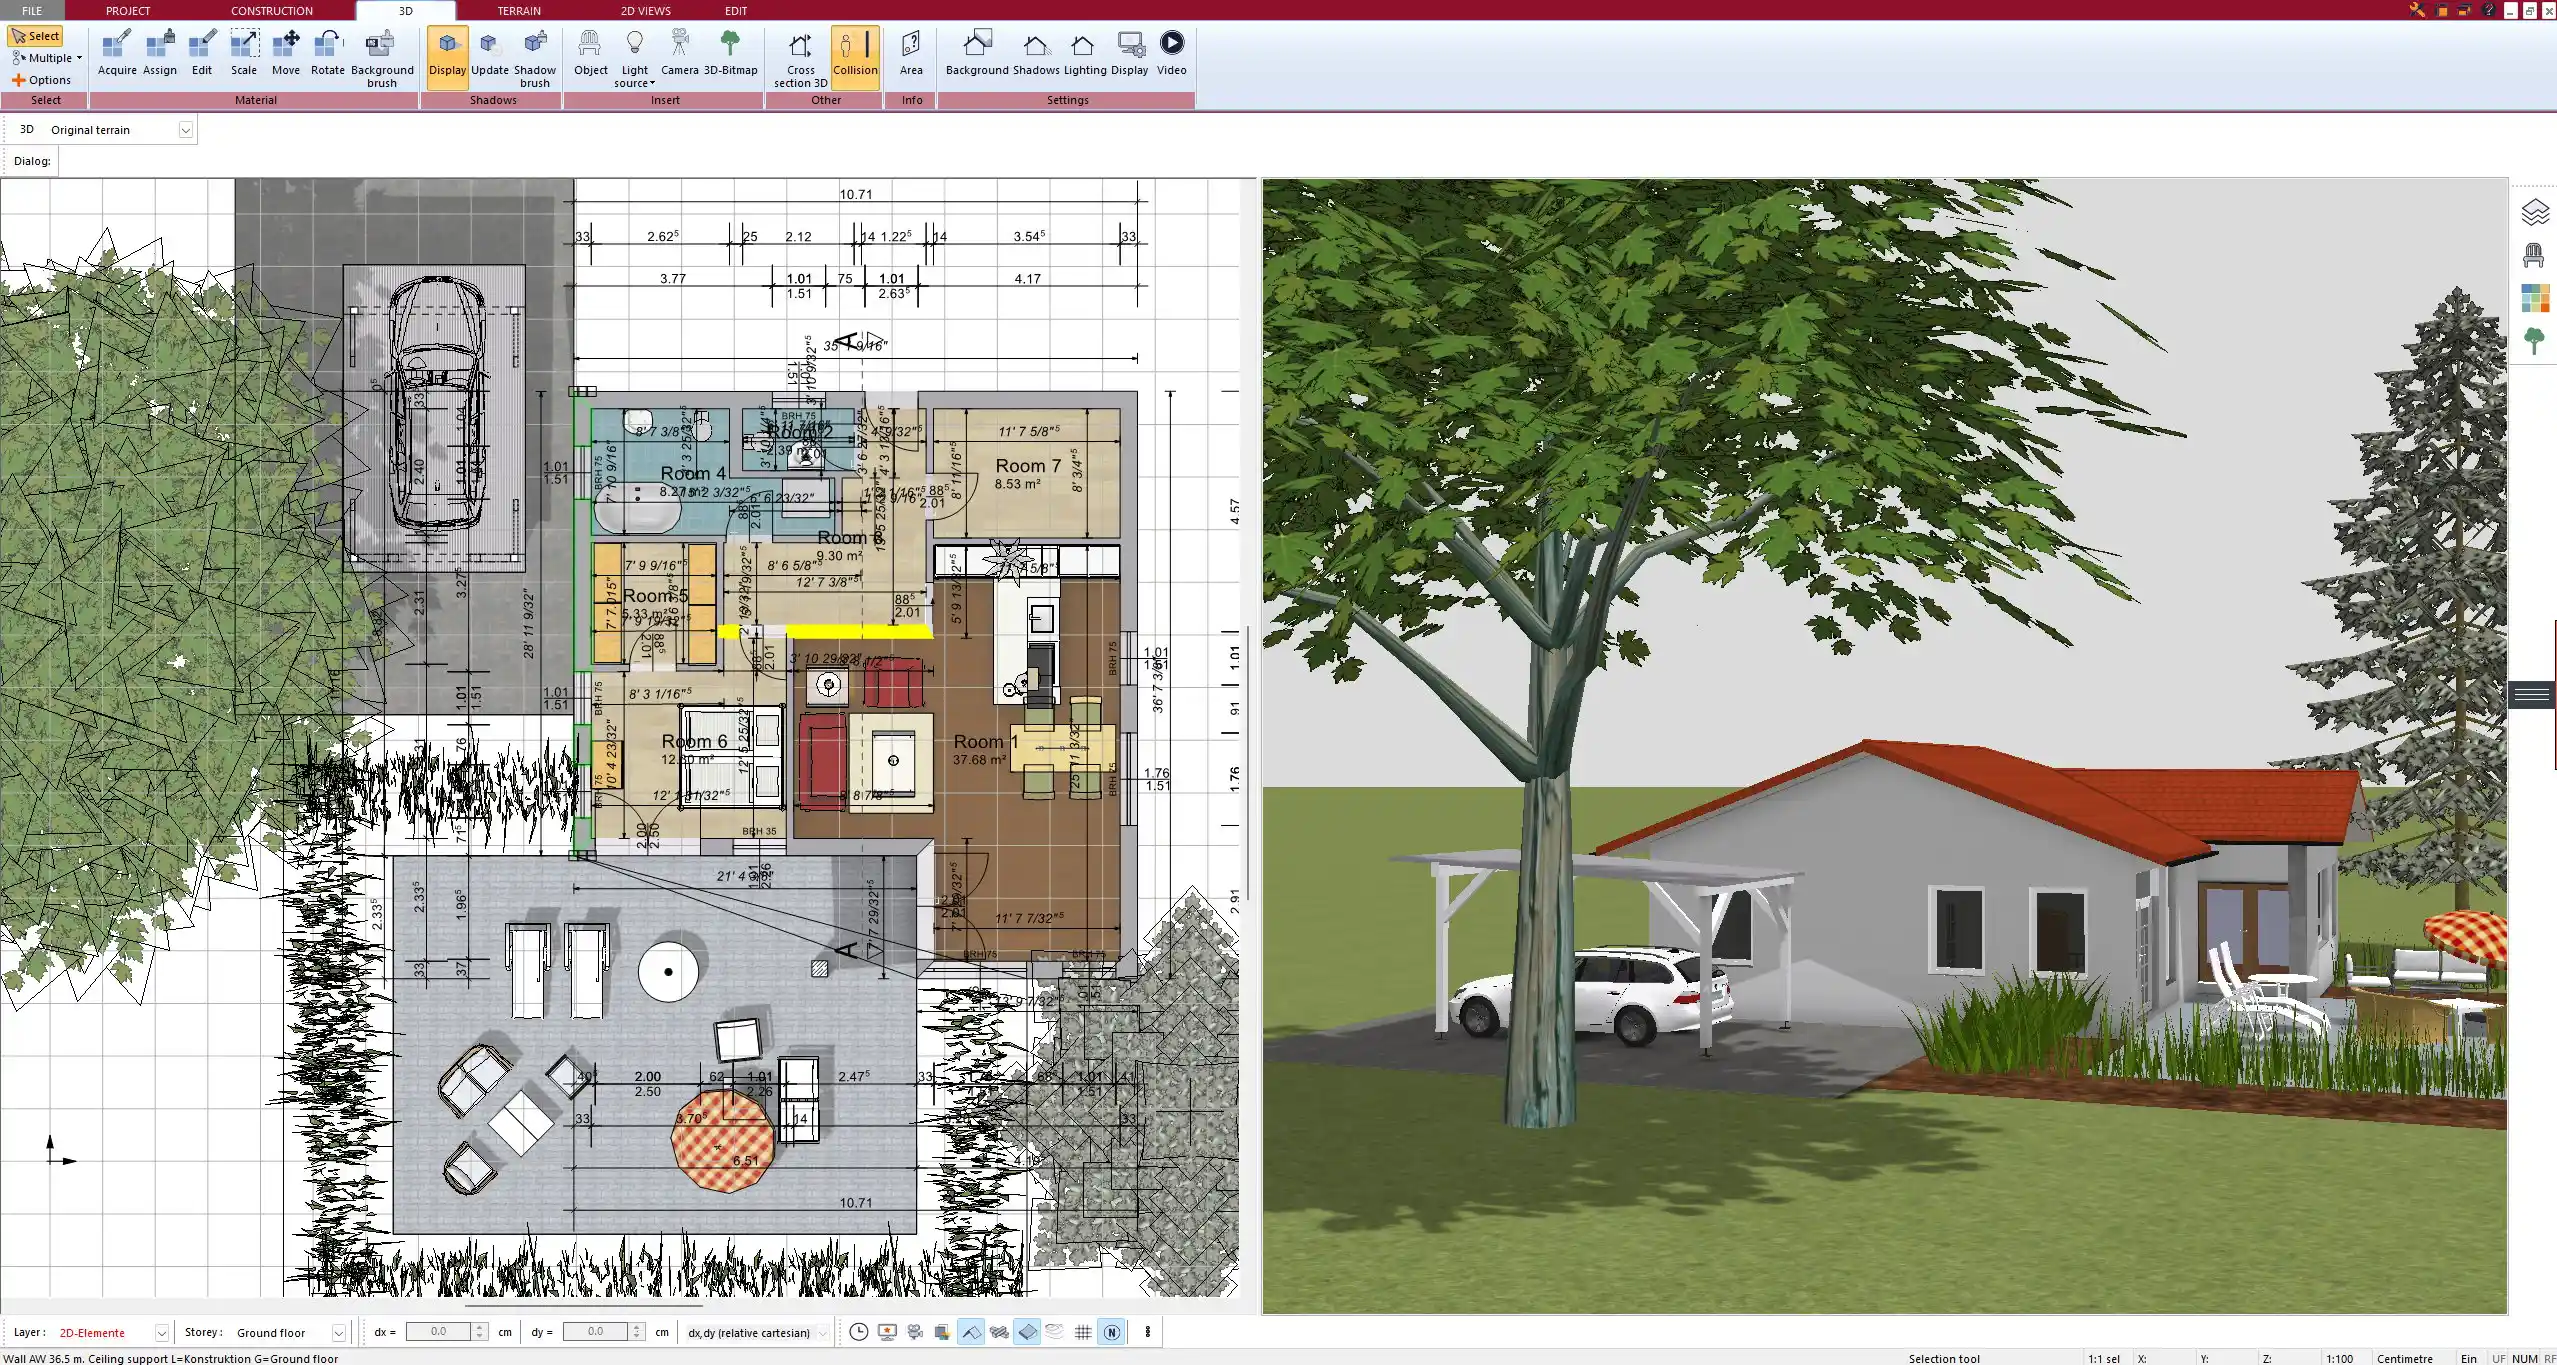Image resolution: width=2557 pixels, height=1365 pixels.
Task: Open the Cross section 3D tool
Action: (x=800, y=58)
